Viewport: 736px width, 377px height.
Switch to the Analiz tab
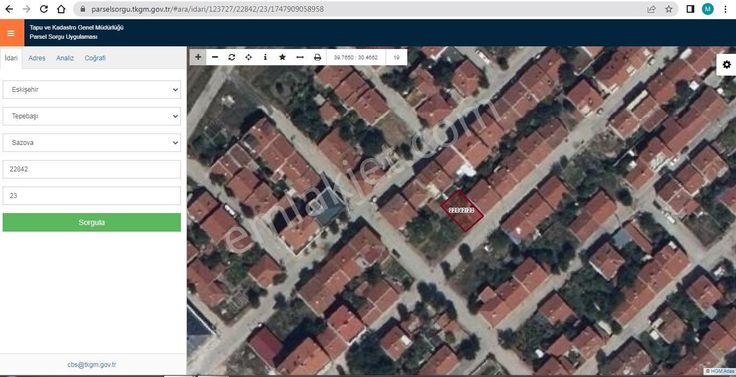pos(65,58)
